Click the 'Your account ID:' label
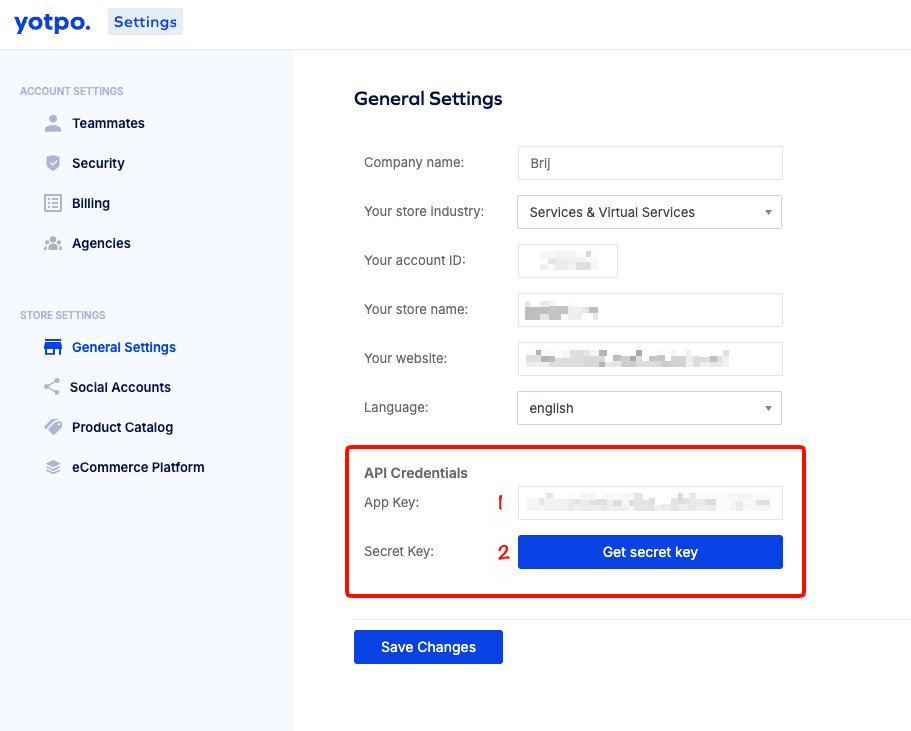The width and height of the screenshot is (911, 731). click(415, 260)
